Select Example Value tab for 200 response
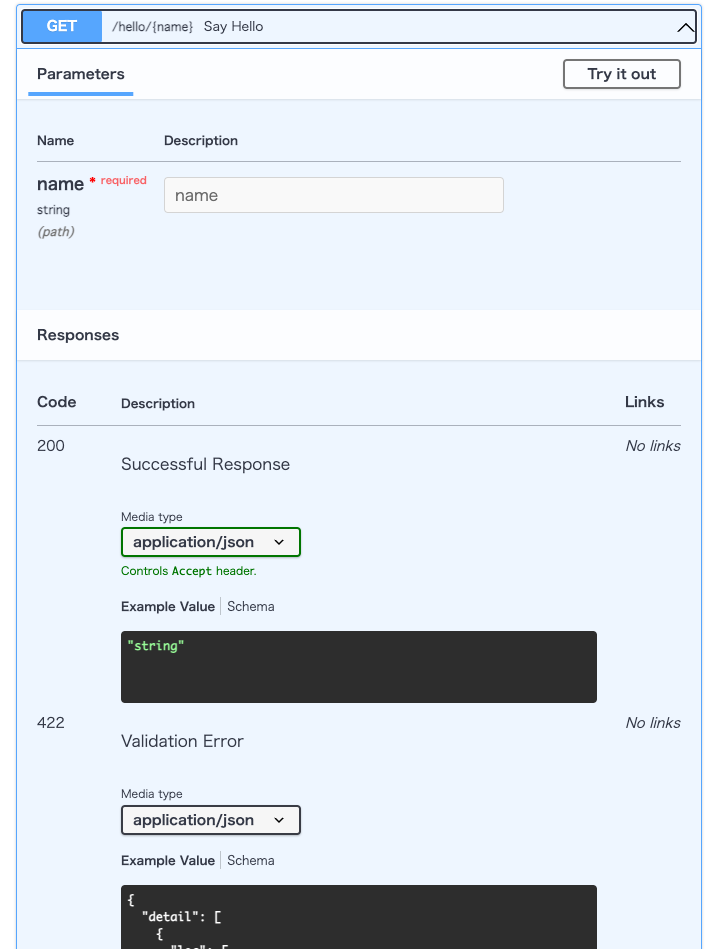 tap(168, 606)
